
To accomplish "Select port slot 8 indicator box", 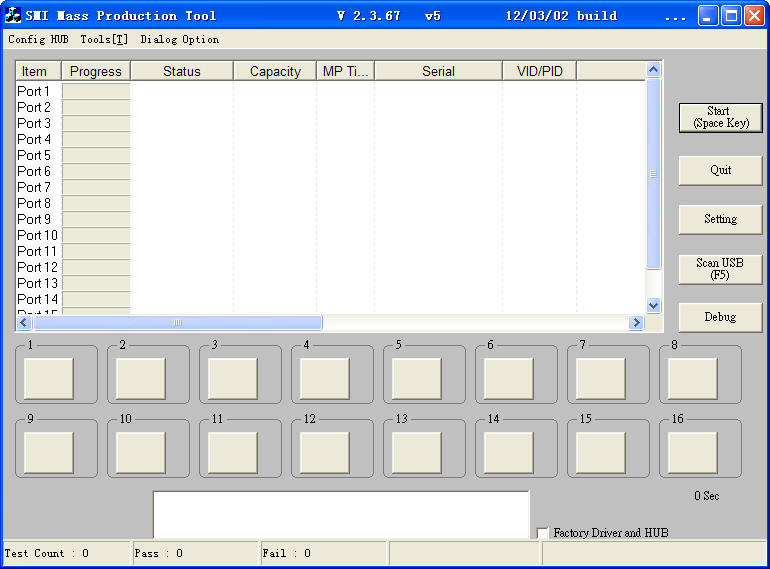I will click(693, 378).
